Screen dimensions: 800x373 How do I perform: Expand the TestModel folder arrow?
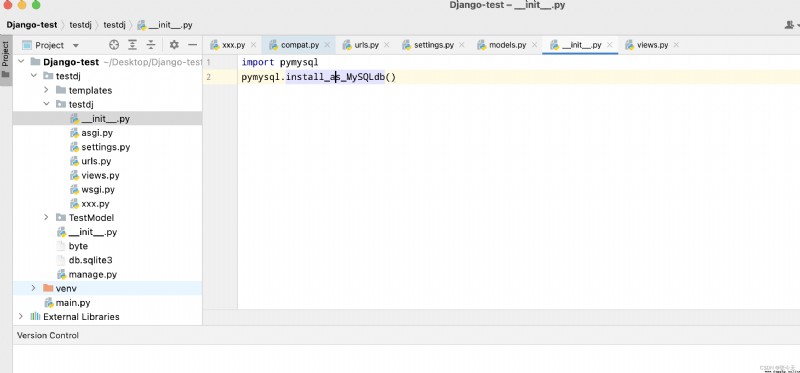pyautogui.click(x=46, y=217)
